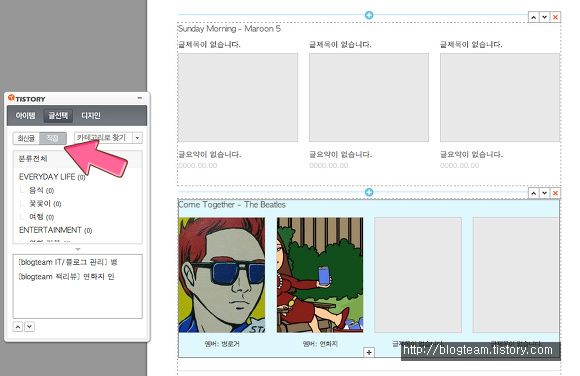
Task: Click third 글요약이 없습니다 summary text
Action: click(472, 154)
